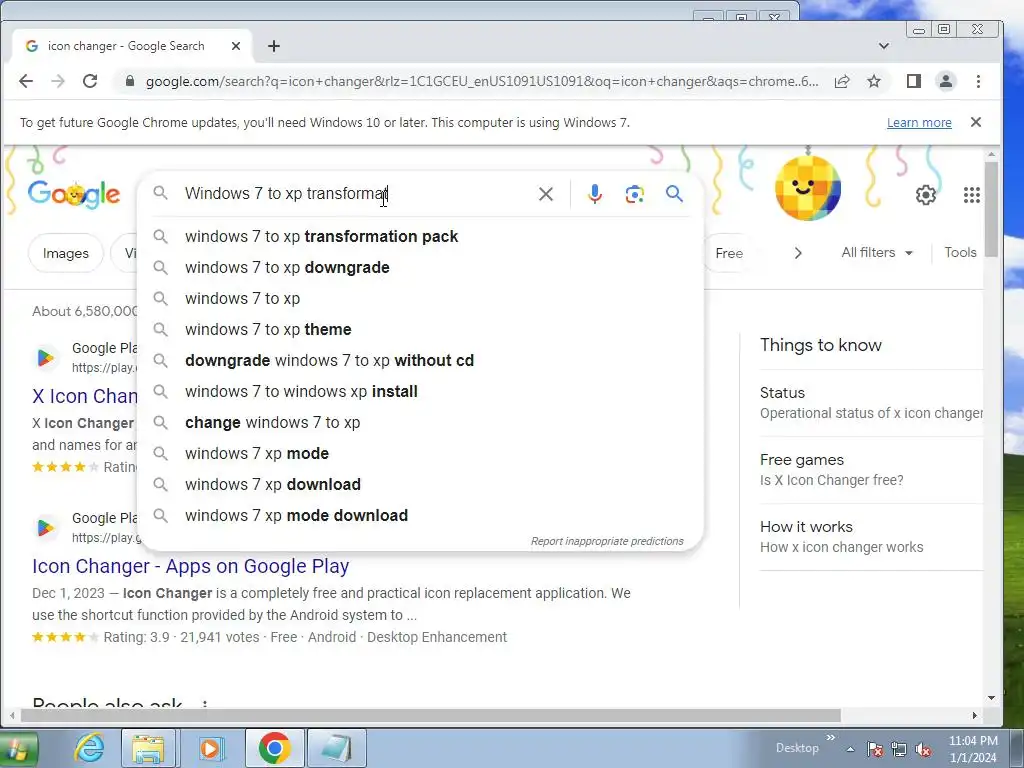Toggle the Chrome side panel
1024x768 pixels.
[914, 81]
